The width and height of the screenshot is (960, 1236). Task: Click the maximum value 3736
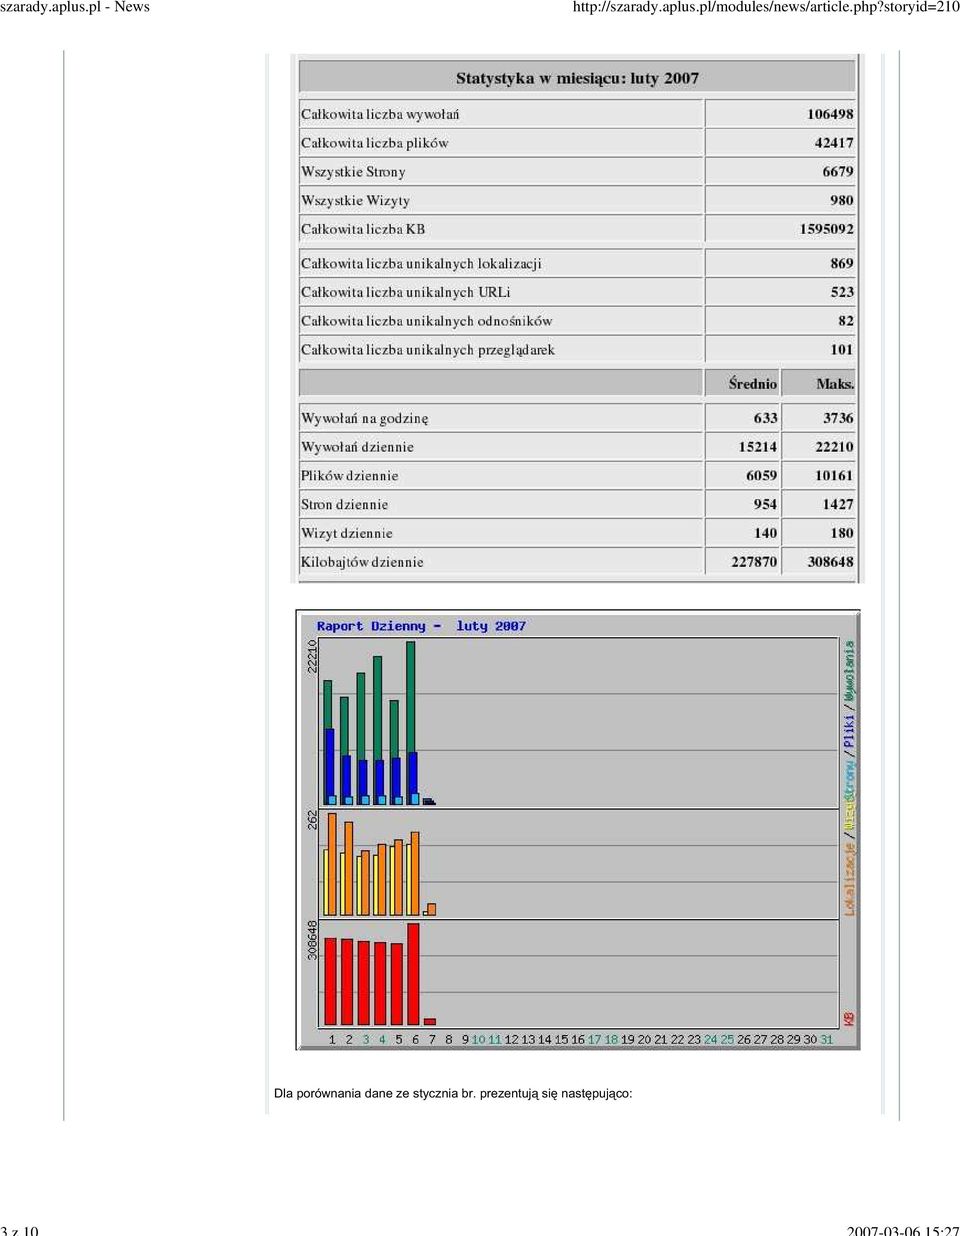pyautogui.click(x=838, y=418)
